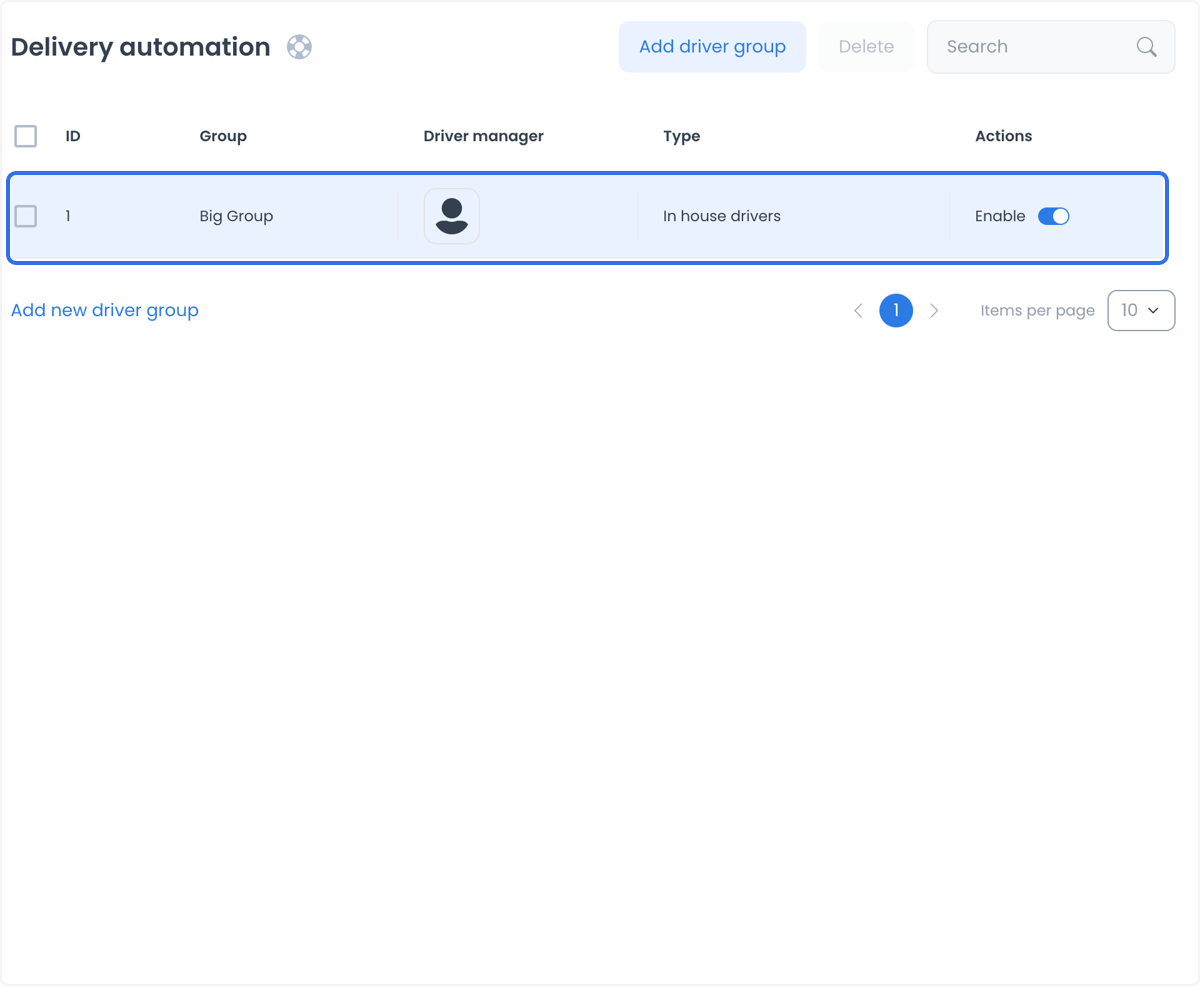
Task: Select page 1 in the pagination
Action: tap(896, 311)
